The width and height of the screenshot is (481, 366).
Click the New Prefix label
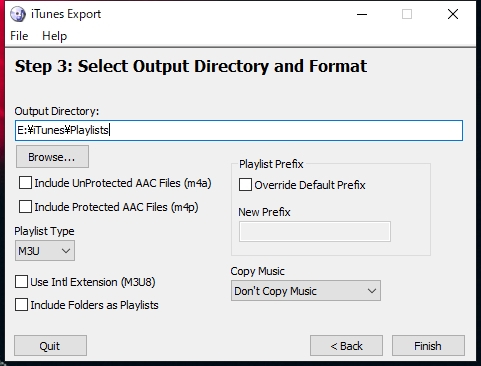pyautogui.click(x=264, y=212)
